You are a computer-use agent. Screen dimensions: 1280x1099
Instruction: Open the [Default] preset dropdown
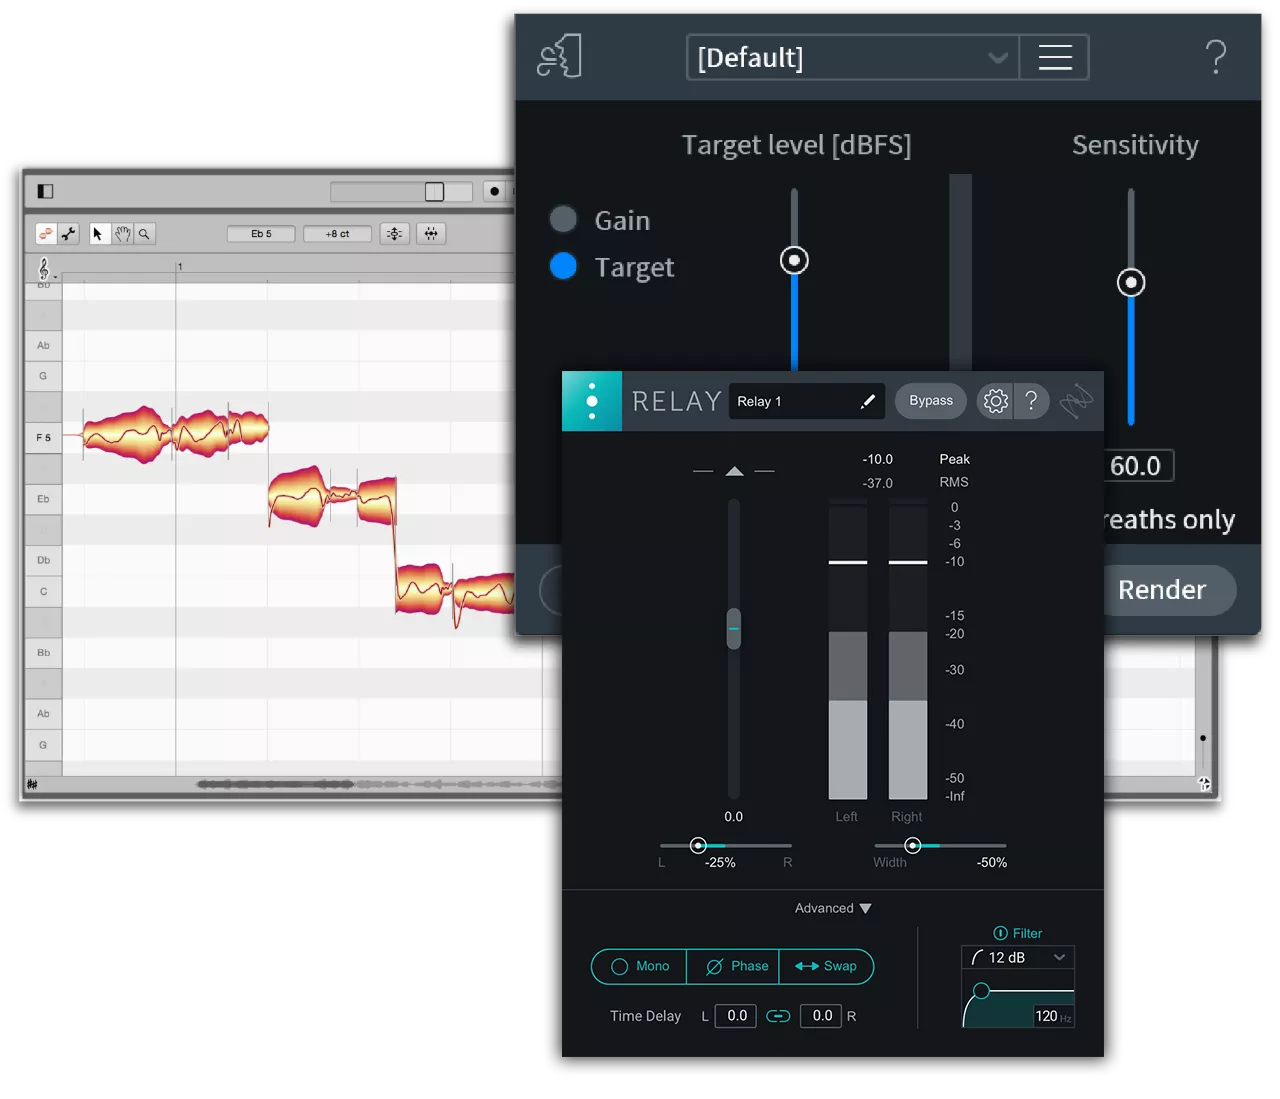coord(852,57)
